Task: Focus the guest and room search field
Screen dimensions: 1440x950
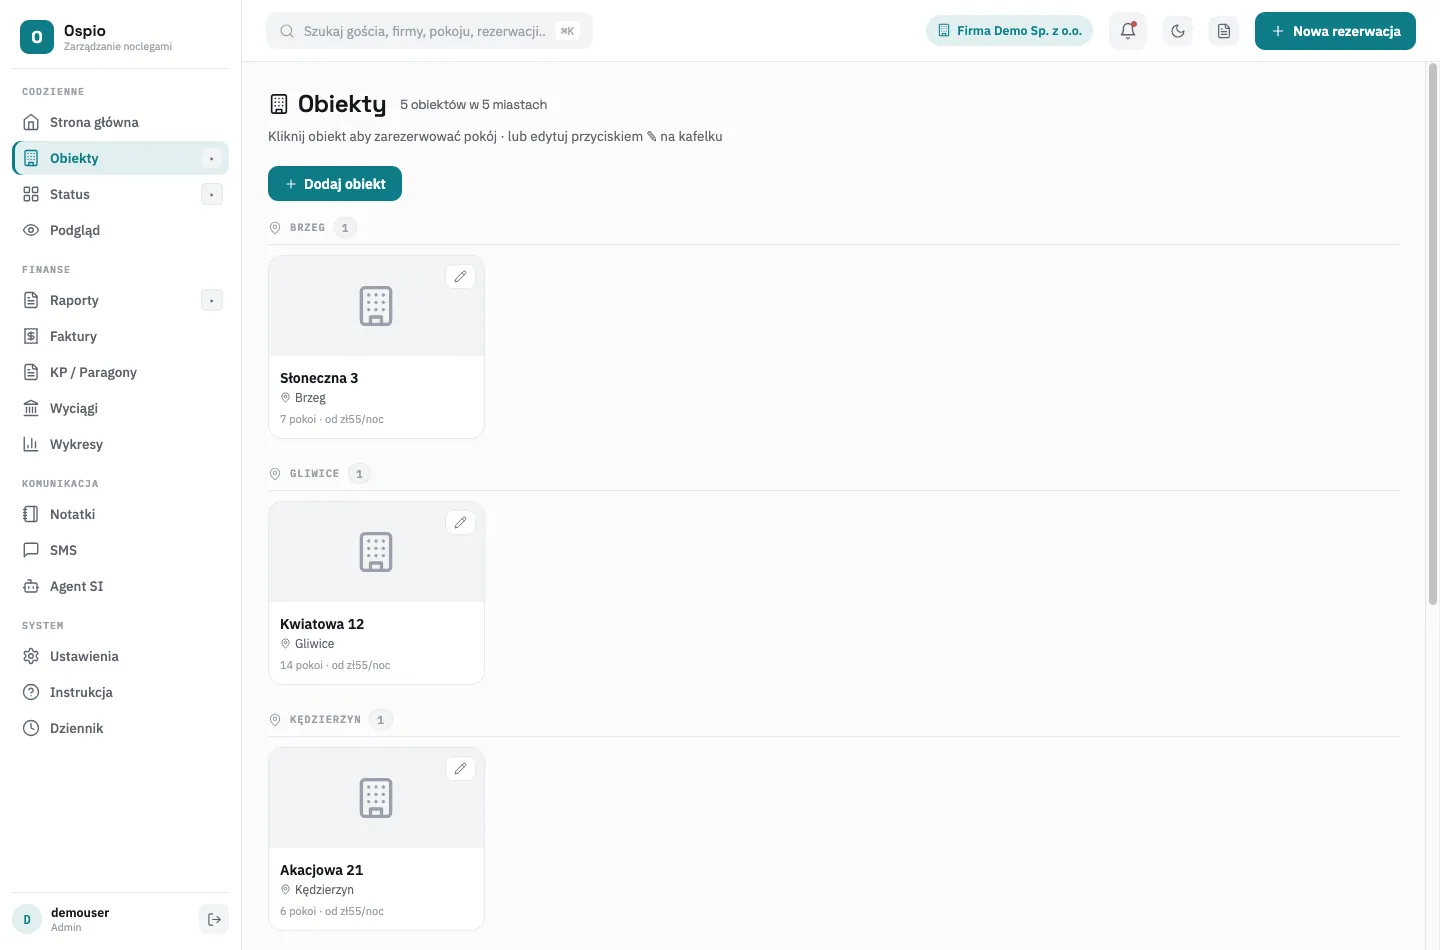Action: tap(429, 31)
